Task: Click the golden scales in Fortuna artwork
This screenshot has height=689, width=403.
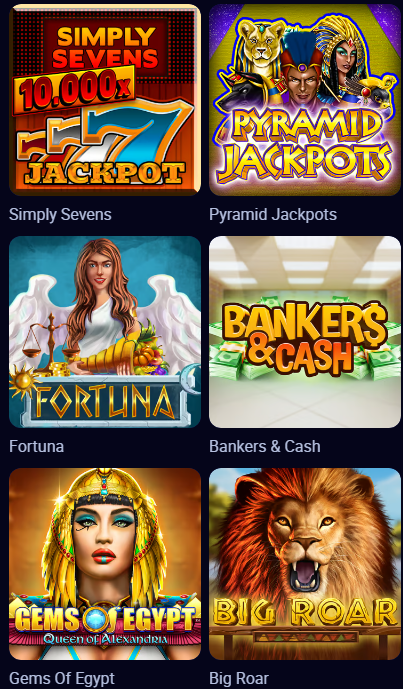Action: click(50, 343)
